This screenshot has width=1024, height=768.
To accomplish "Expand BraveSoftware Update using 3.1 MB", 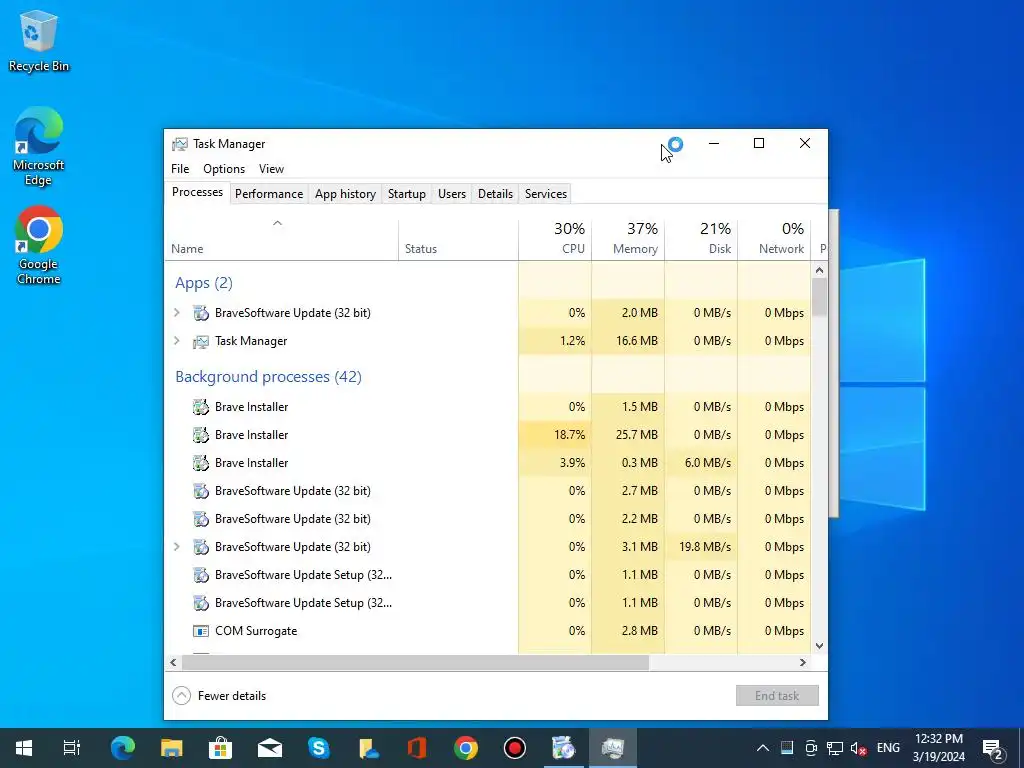I will (176, 547).
